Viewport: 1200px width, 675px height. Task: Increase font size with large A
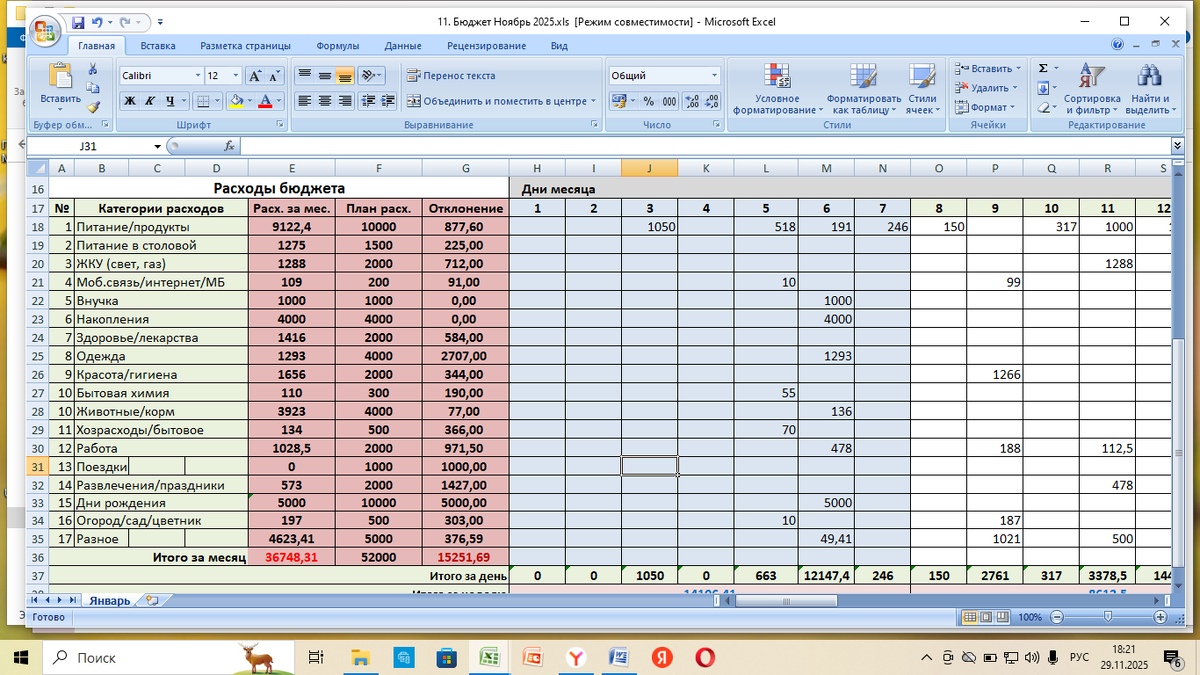click(254, 76)
